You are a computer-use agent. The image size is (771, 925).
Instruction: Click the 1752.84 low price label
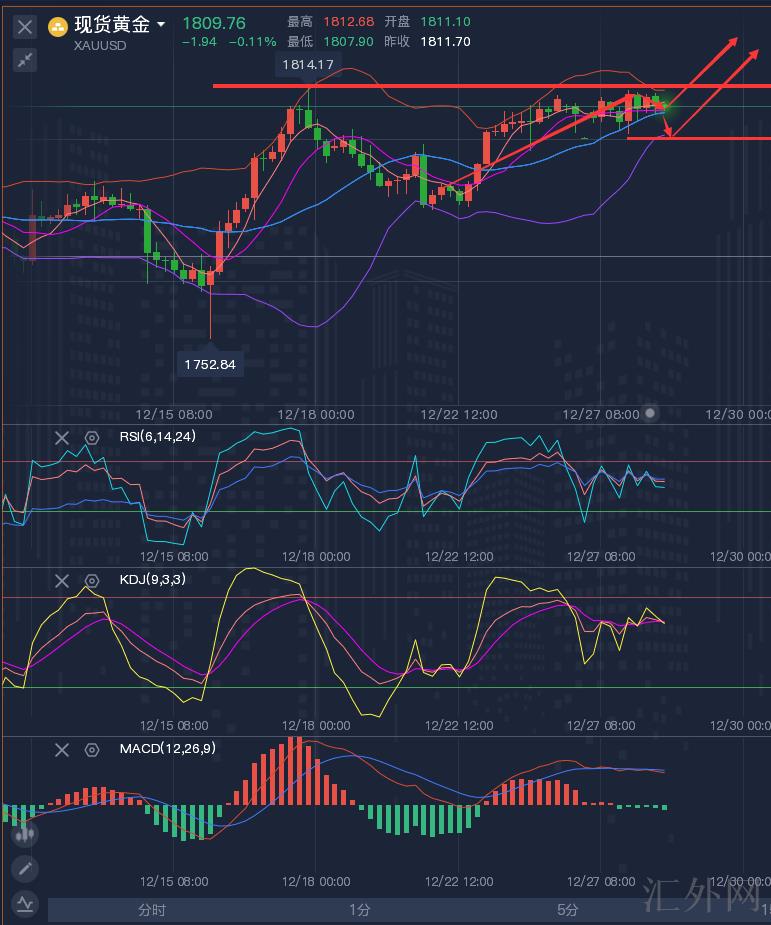coord(210,364)
